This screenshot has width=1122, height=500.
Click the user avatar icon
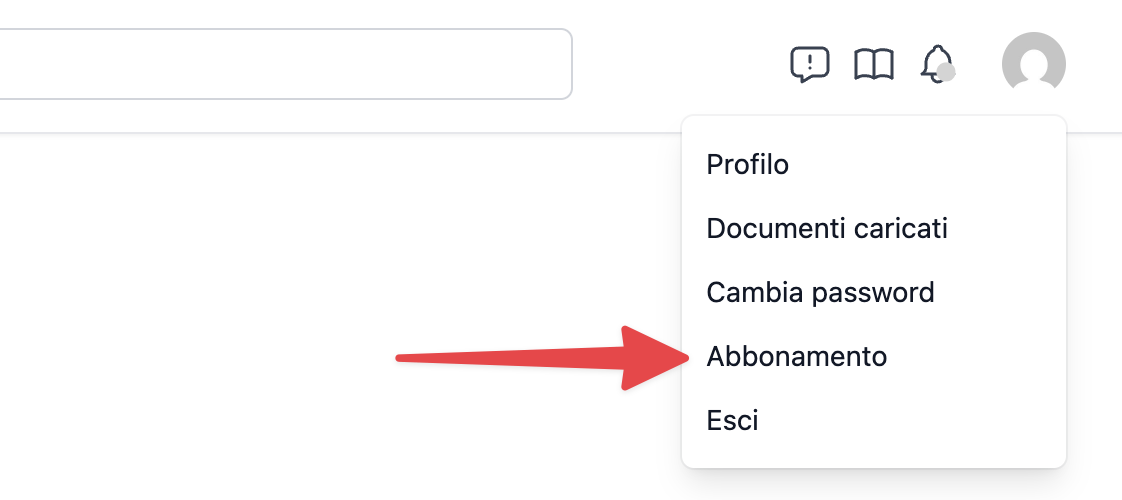click(1033, 64)
